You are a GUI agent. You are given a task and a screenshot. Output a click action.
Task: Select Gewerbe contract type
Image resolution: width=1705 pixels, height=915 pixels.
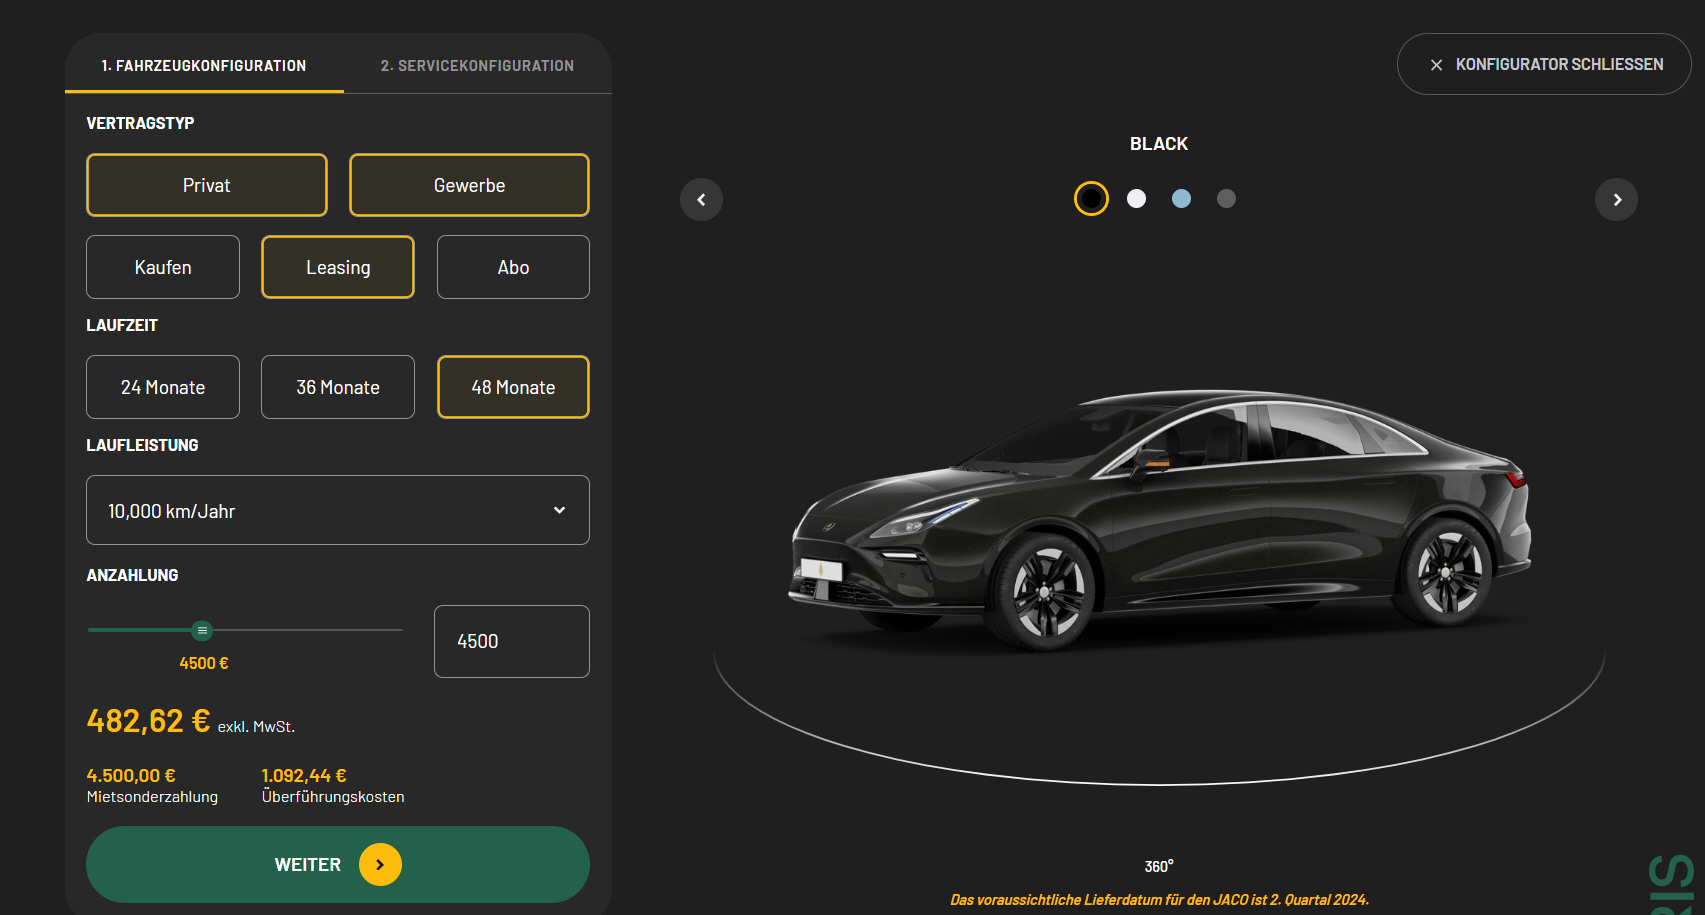tap(469, 185)
